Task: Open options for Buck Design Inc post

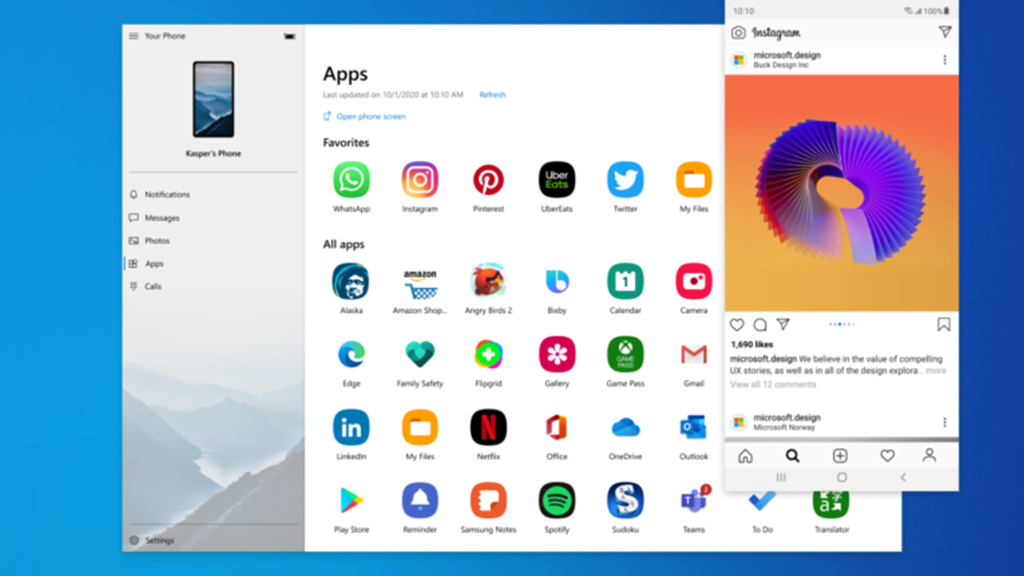Action: coord(944,60)
